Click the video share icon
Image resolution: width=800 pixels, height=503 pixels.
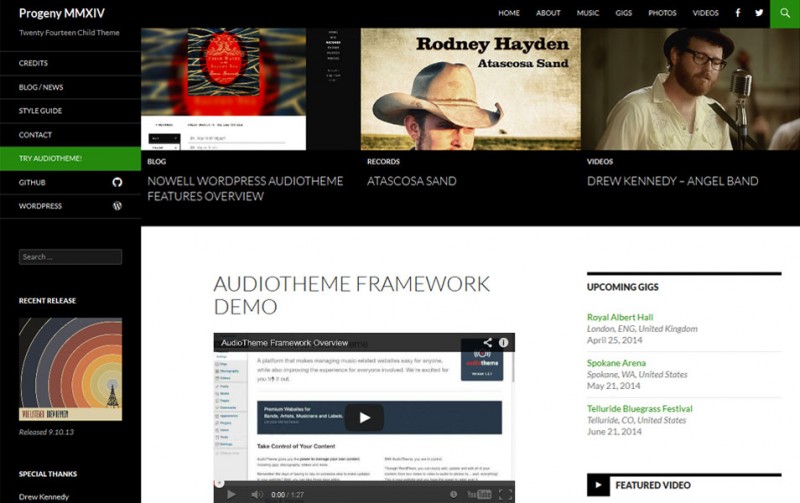pyautogui.click(x=487, y=342)
